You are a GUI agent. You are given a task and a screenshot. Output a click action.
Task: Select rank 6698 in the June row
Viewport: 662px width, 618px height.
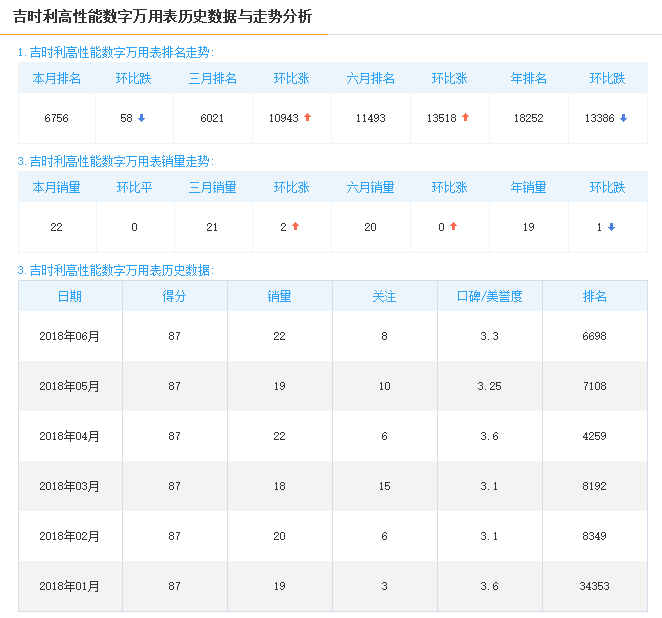pos(594,336)
